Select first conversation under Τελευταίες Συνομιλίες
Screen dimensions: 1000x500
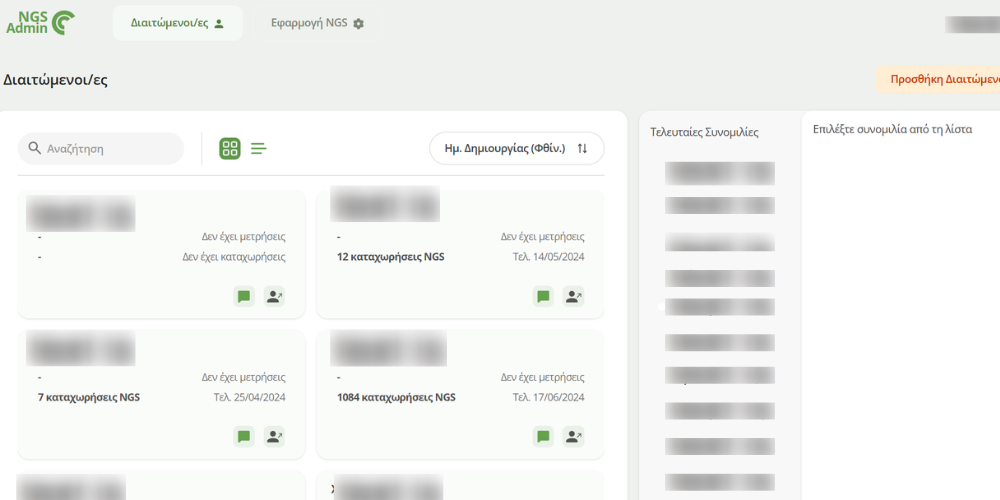point(720,173)
